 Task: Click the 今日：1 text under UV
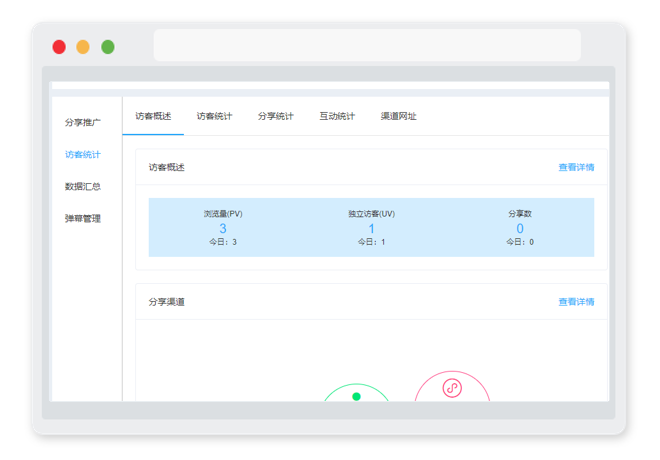point(371,242)
